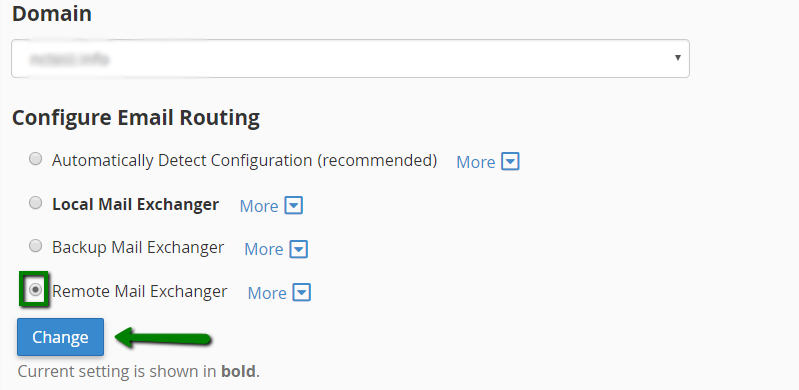Image resolution: width=799 pixels, height=390 pixels.
Task: Open More link next to Local Mail Exchanger
Action: coord(259,206)
